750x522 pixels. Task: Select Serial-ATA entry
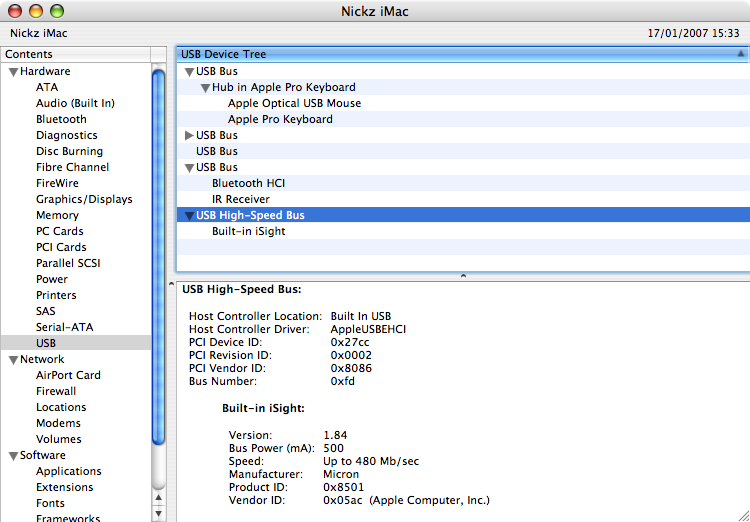click(x=65, y=327)
